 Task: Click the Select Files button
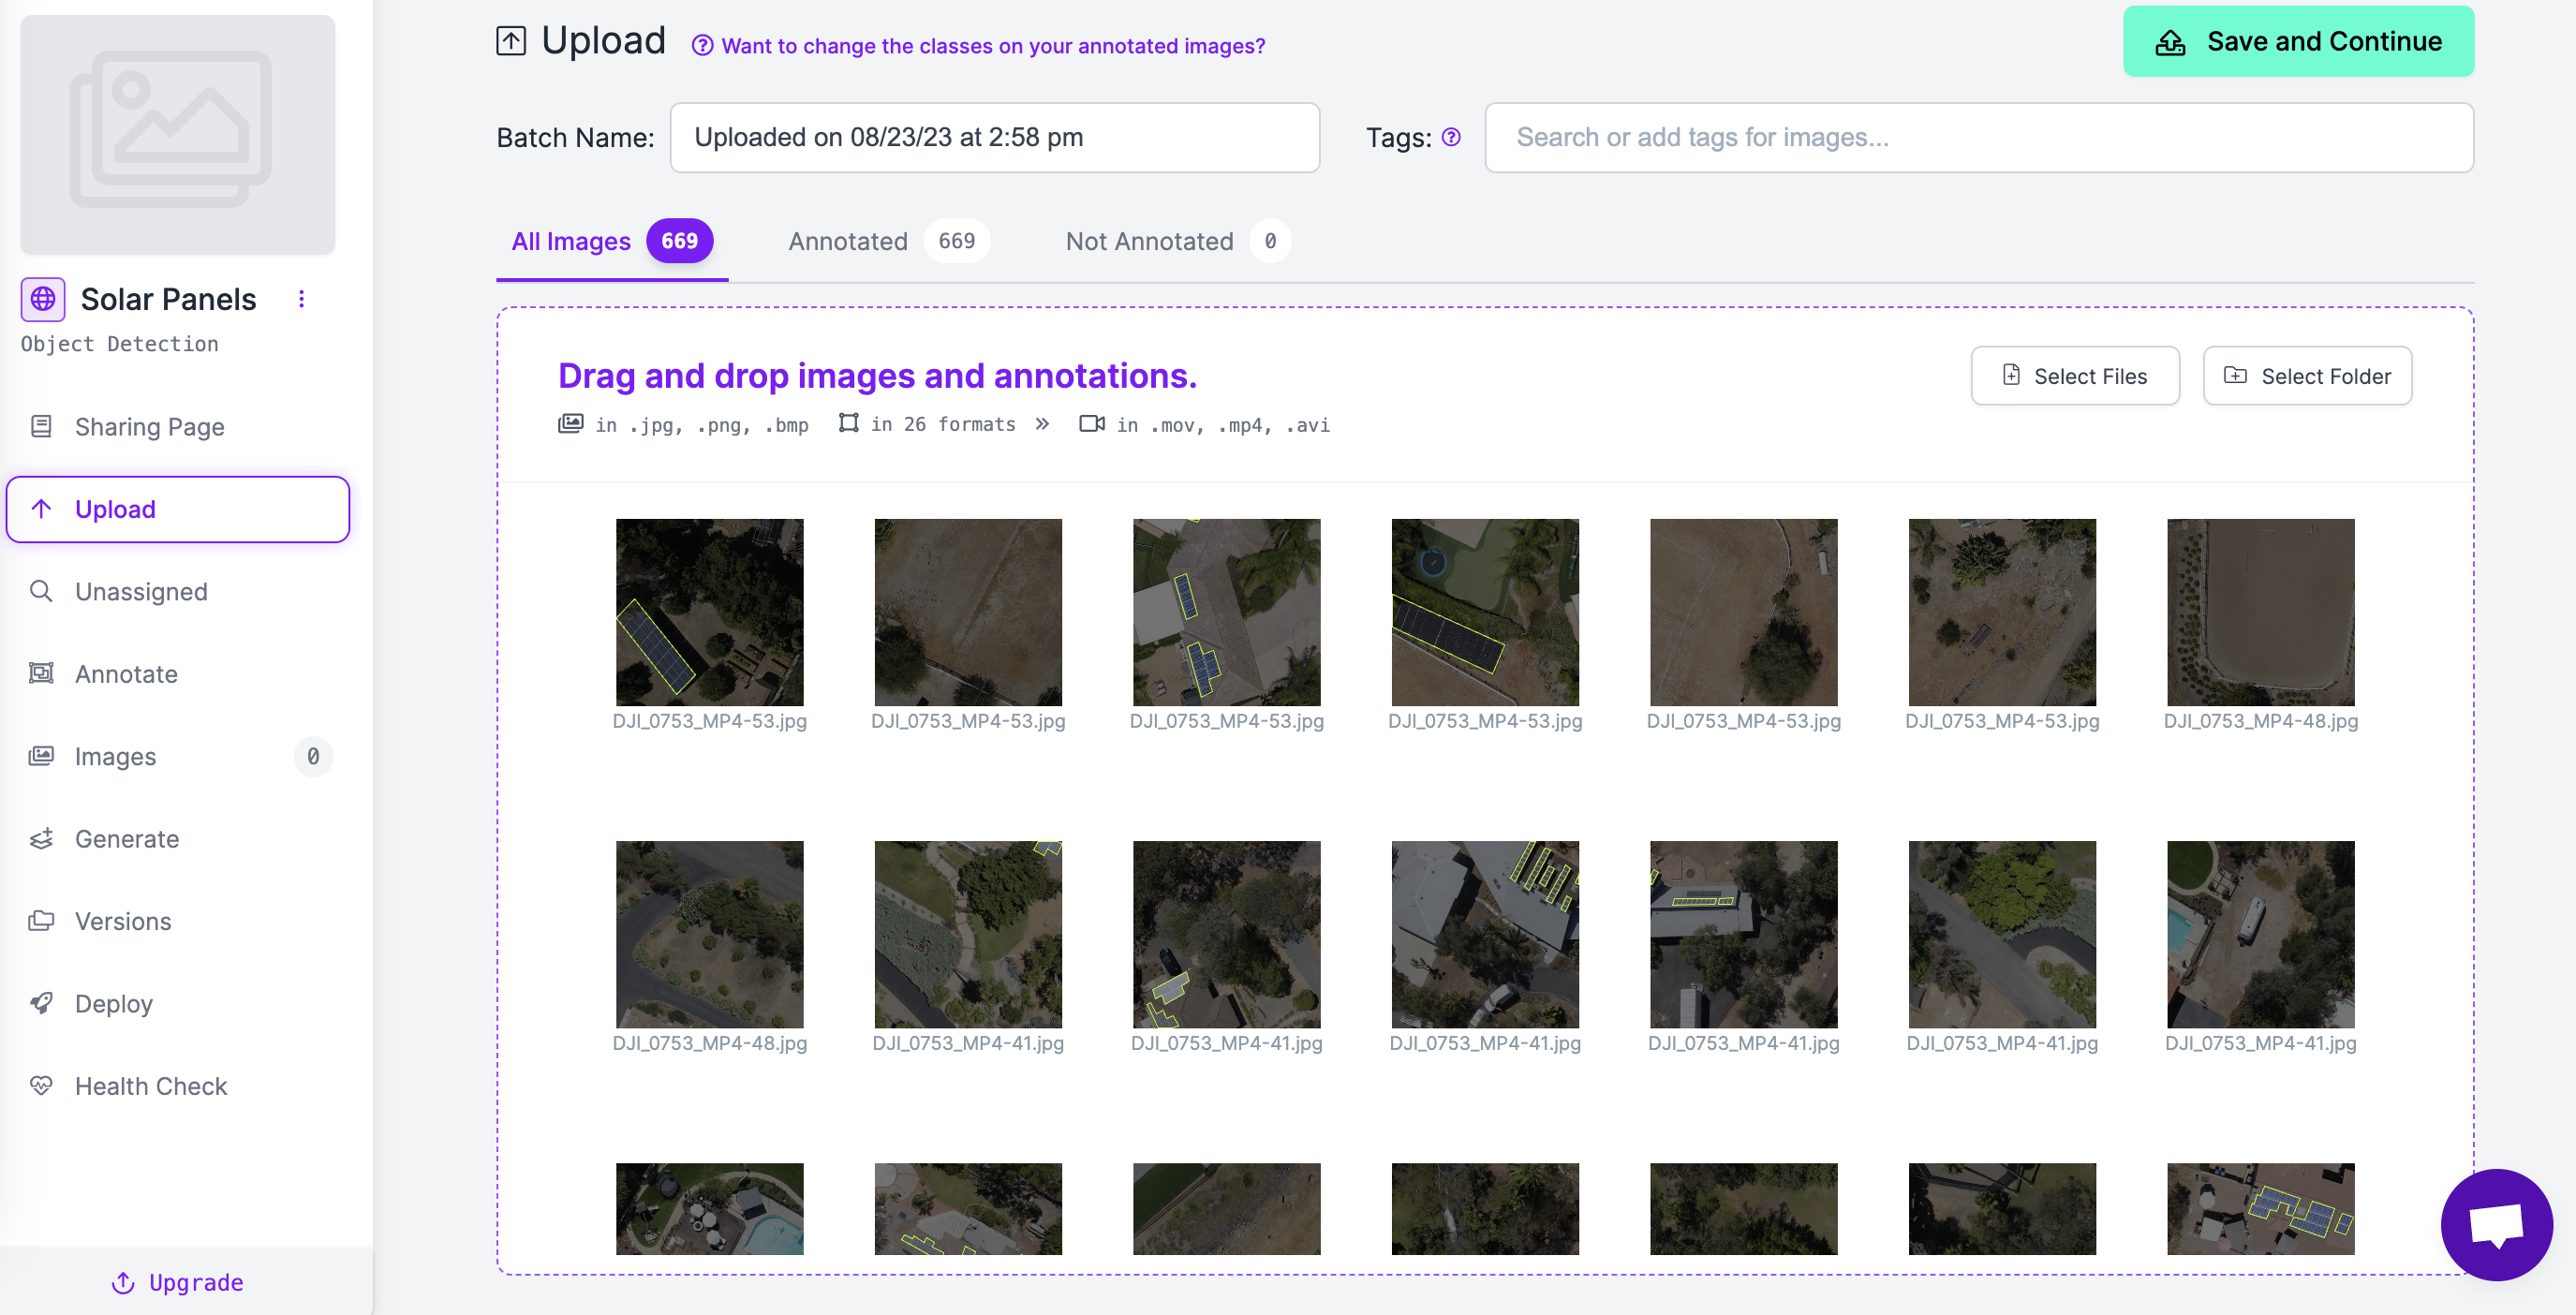point(2075,376)
